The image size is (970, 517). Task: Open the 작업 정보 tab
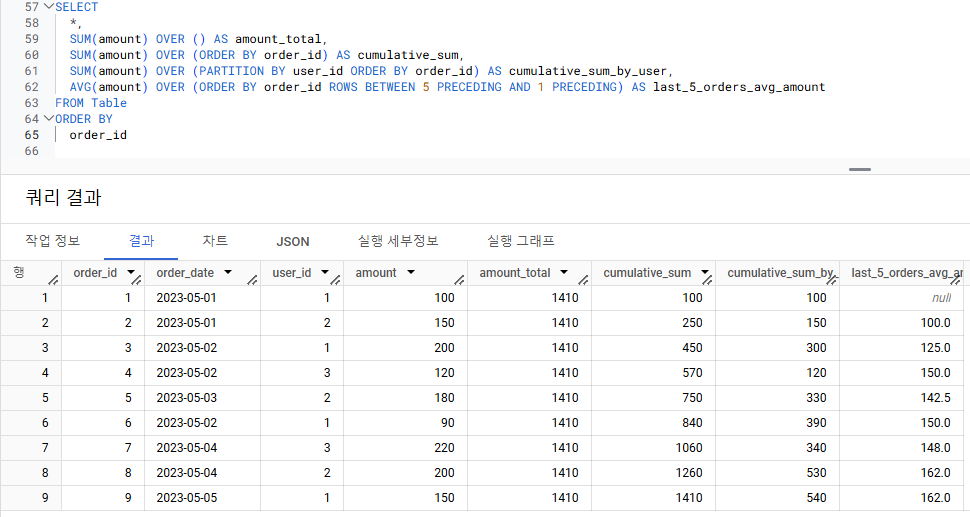coord(53,241)
